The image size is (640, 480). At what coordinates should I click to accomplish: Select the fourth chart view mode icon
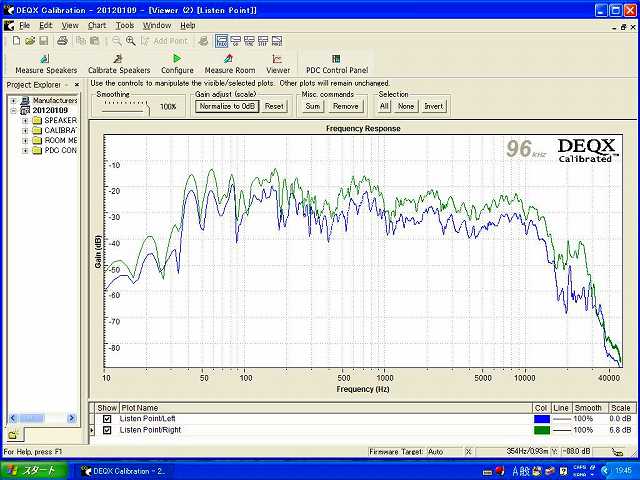click(263, 41)
